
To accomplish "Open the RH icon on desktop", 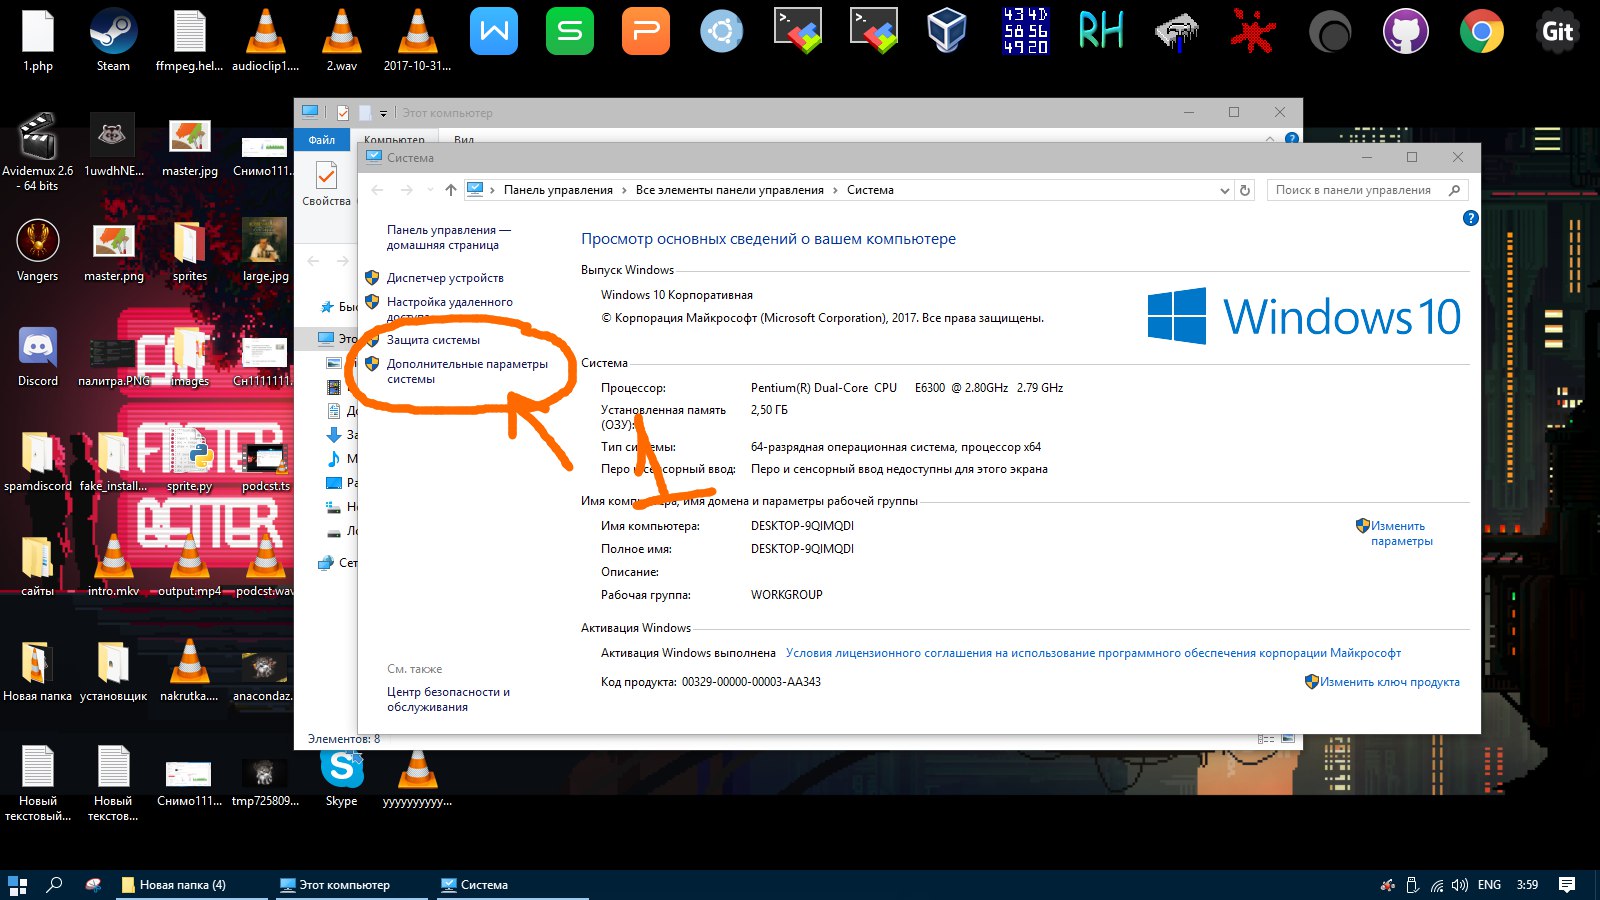I will (x=1101, y=31).
